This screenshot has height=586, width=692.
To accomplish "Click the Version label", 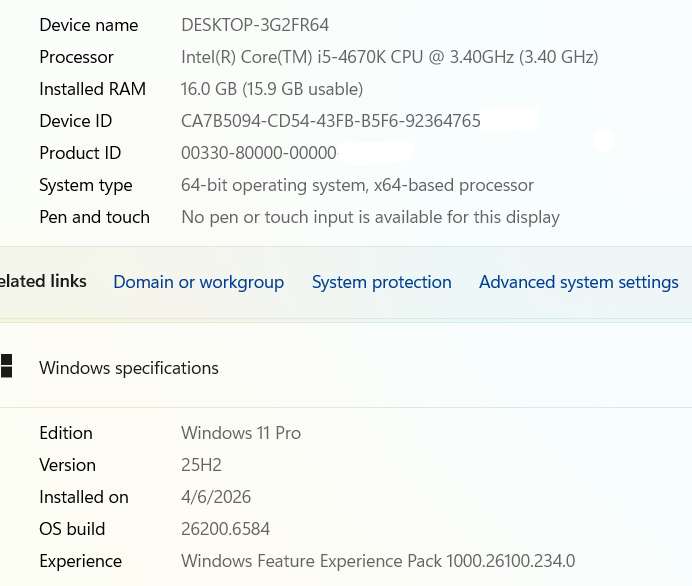I will tap(67, 465).
